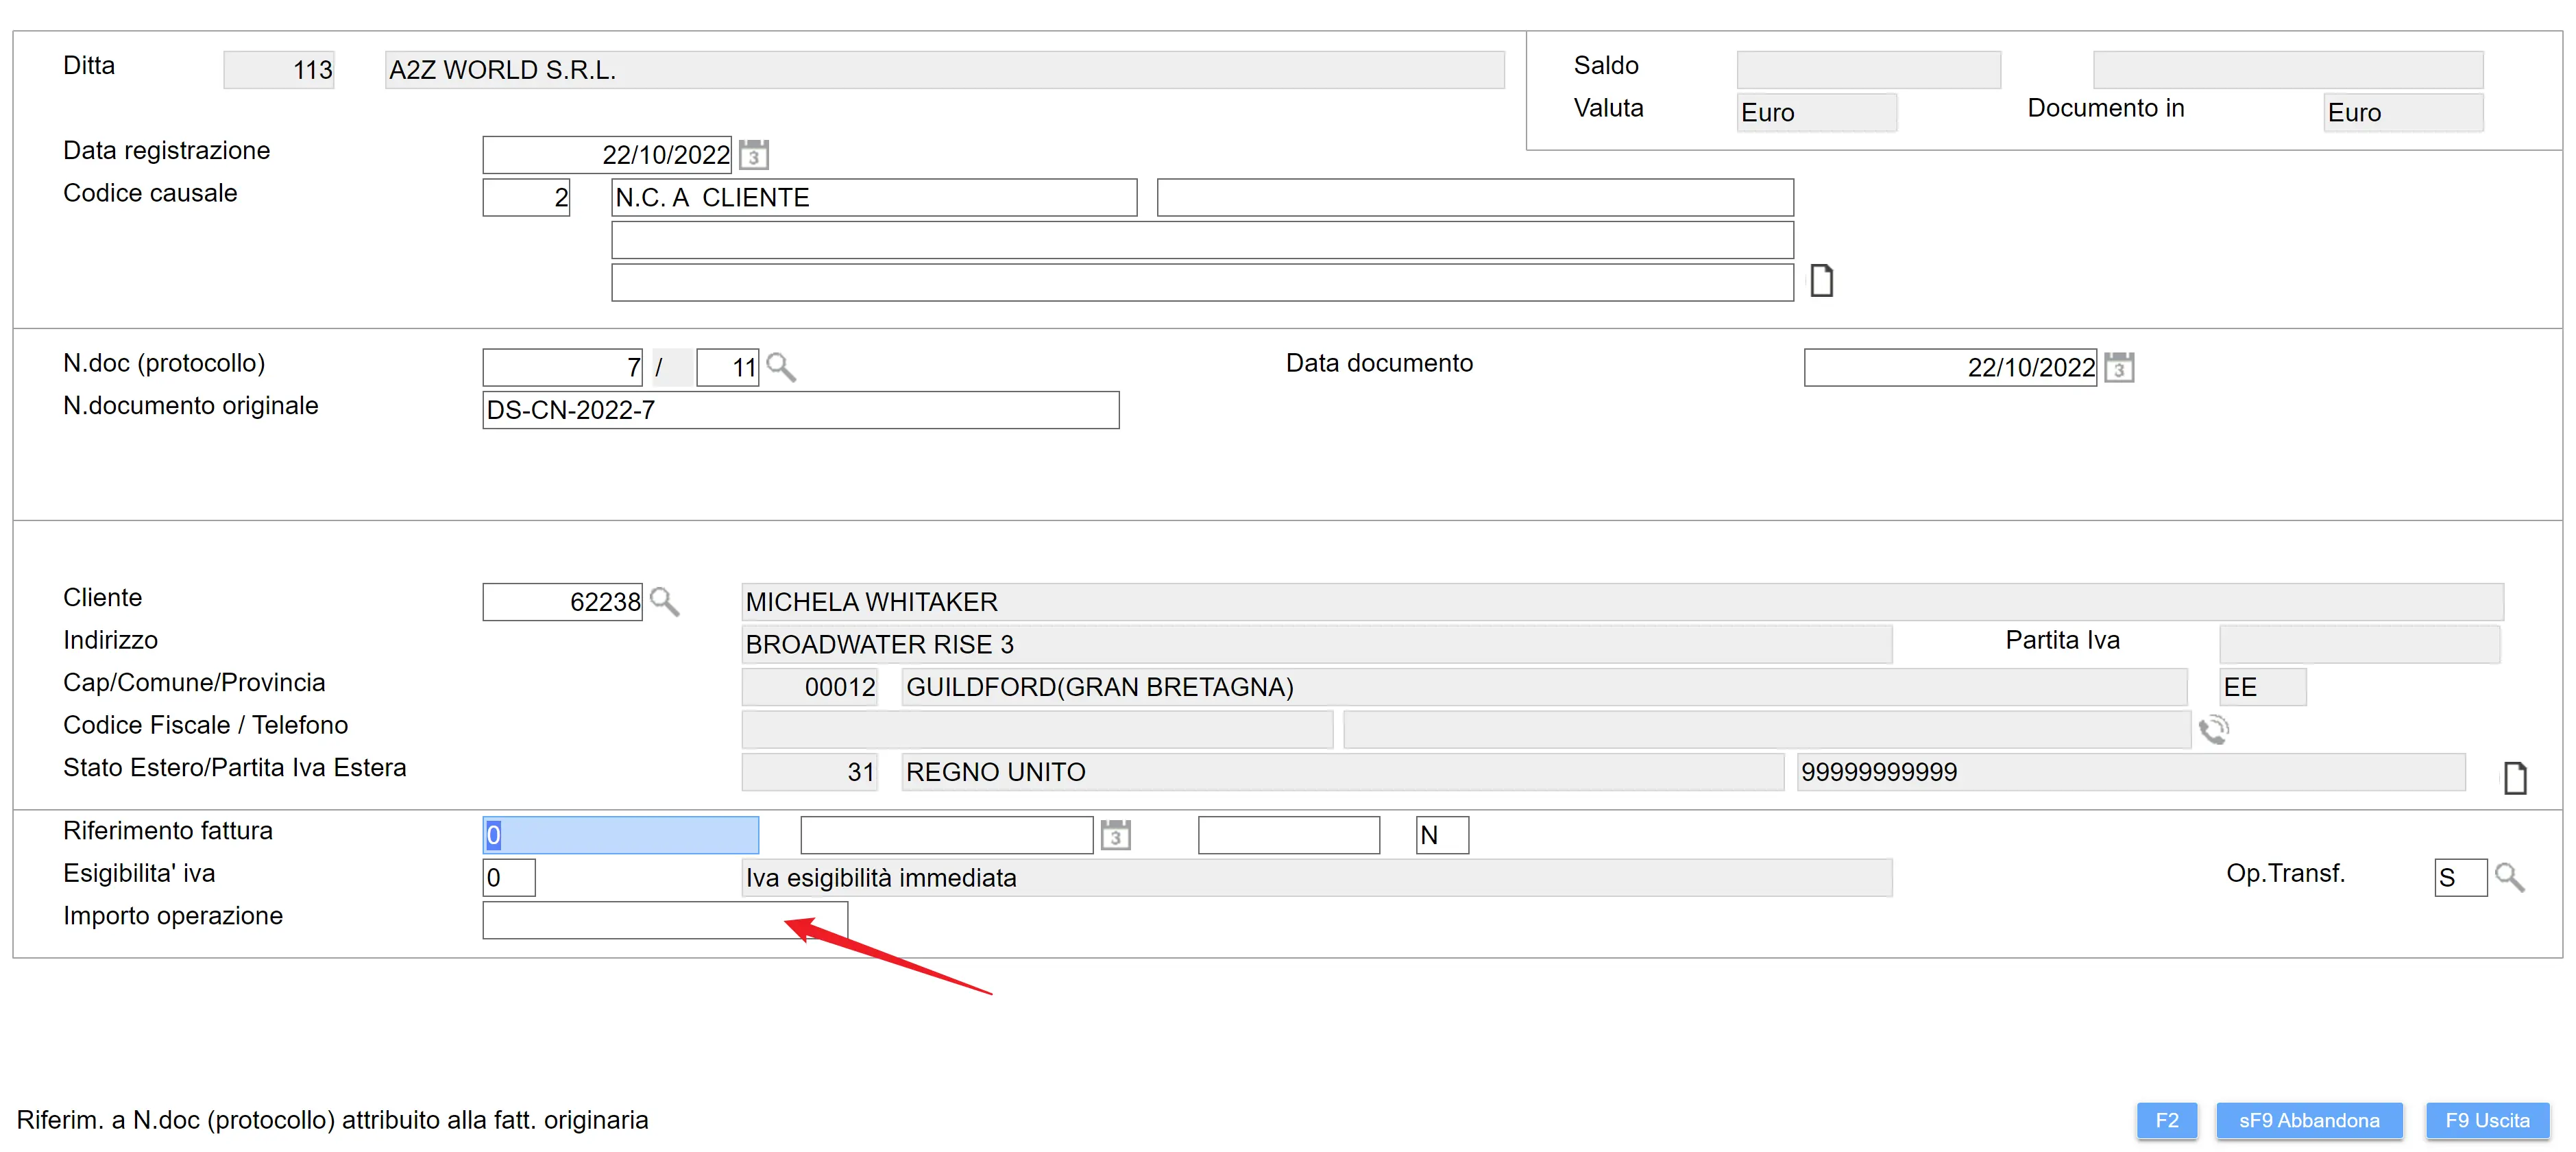Click Codice causale number field
This screenshot has height=1152, width=2576.
pyautogui.click(x=526, y=197)
